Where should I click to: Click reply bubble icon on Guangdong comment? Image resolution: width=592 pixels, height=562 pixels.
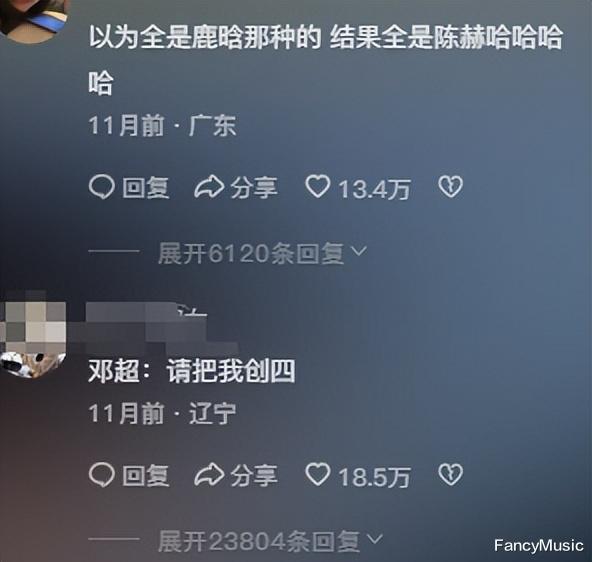click(102, 187)
